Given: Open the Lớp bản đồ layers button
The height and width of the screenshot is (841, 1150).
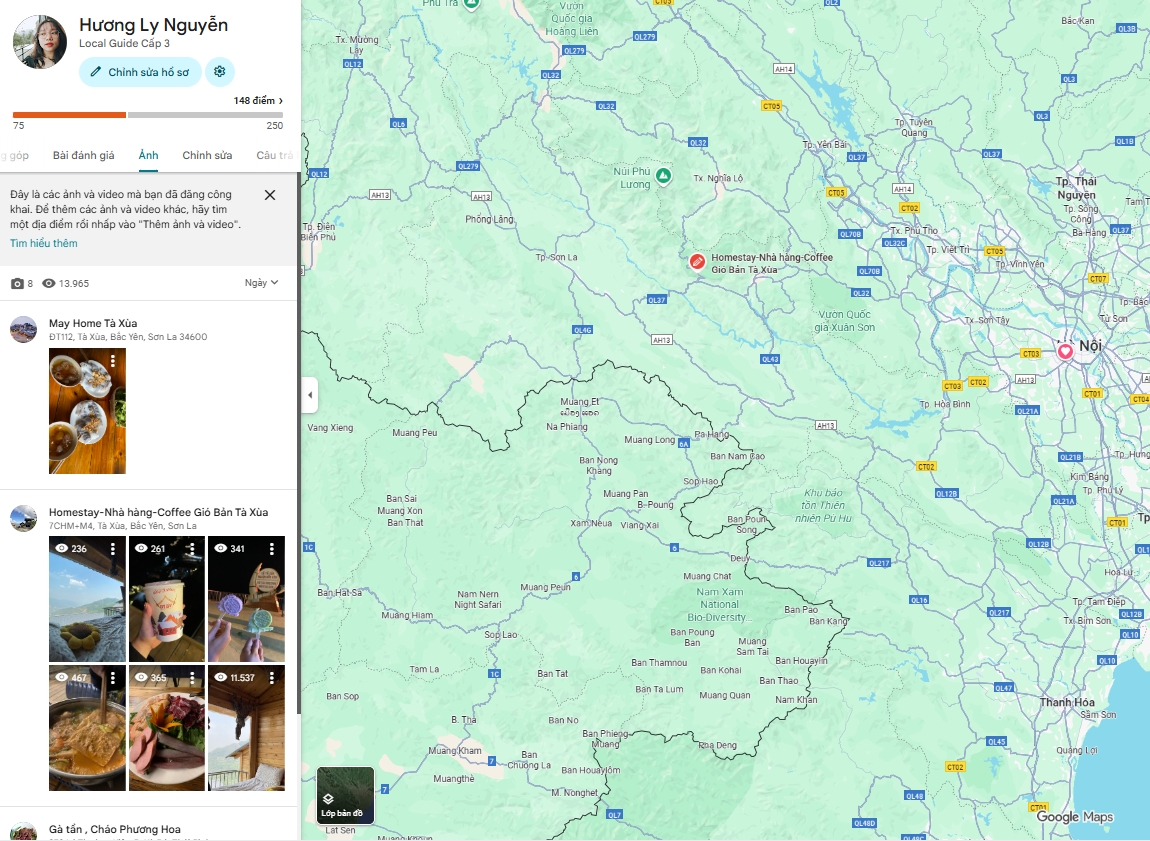Looking at the screenshot, I should 345,796.
